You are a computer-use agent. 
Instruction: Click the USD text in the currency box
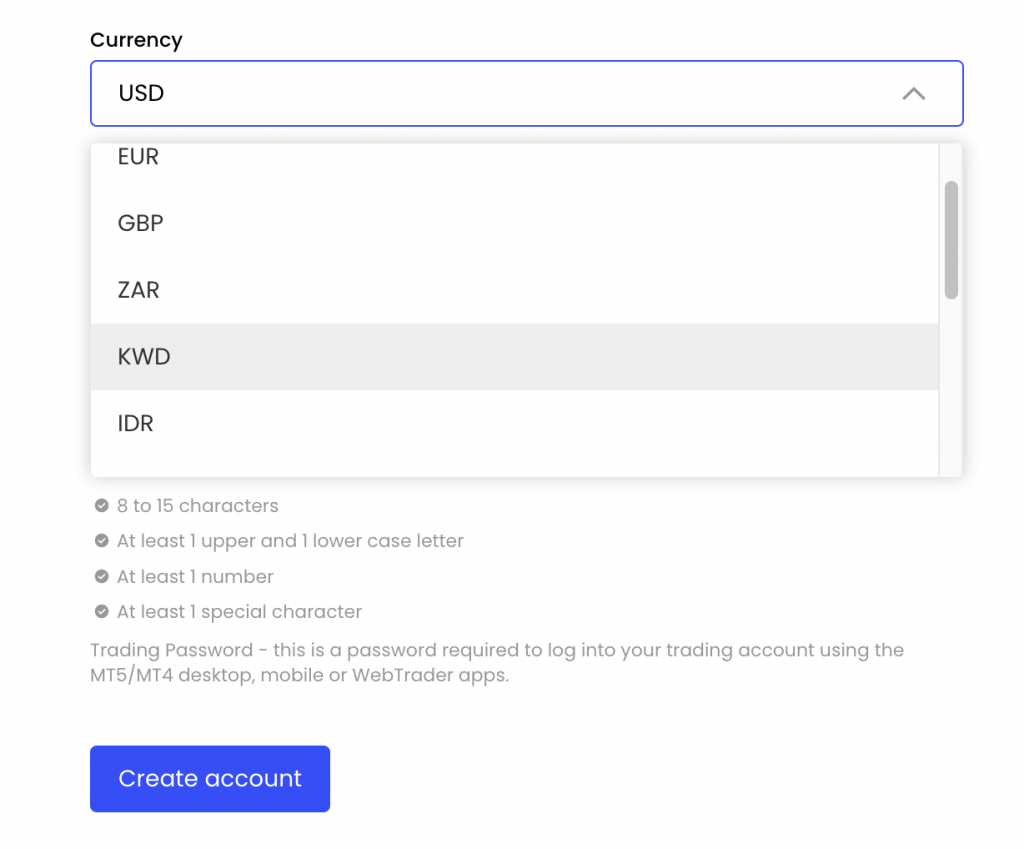[141, 93]
